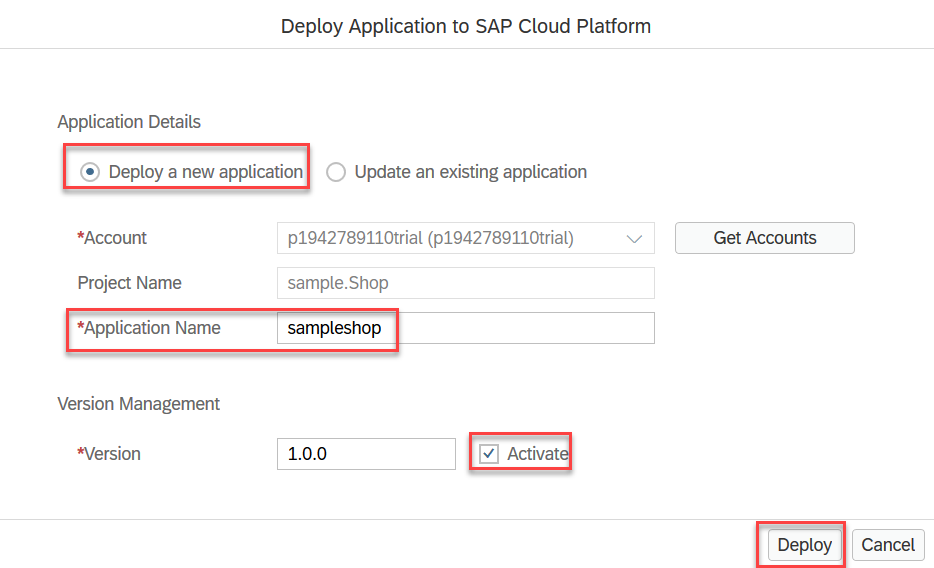Click the '*Version' field label
This screenshot has height=568, width=934.
(x=108, y=454)
